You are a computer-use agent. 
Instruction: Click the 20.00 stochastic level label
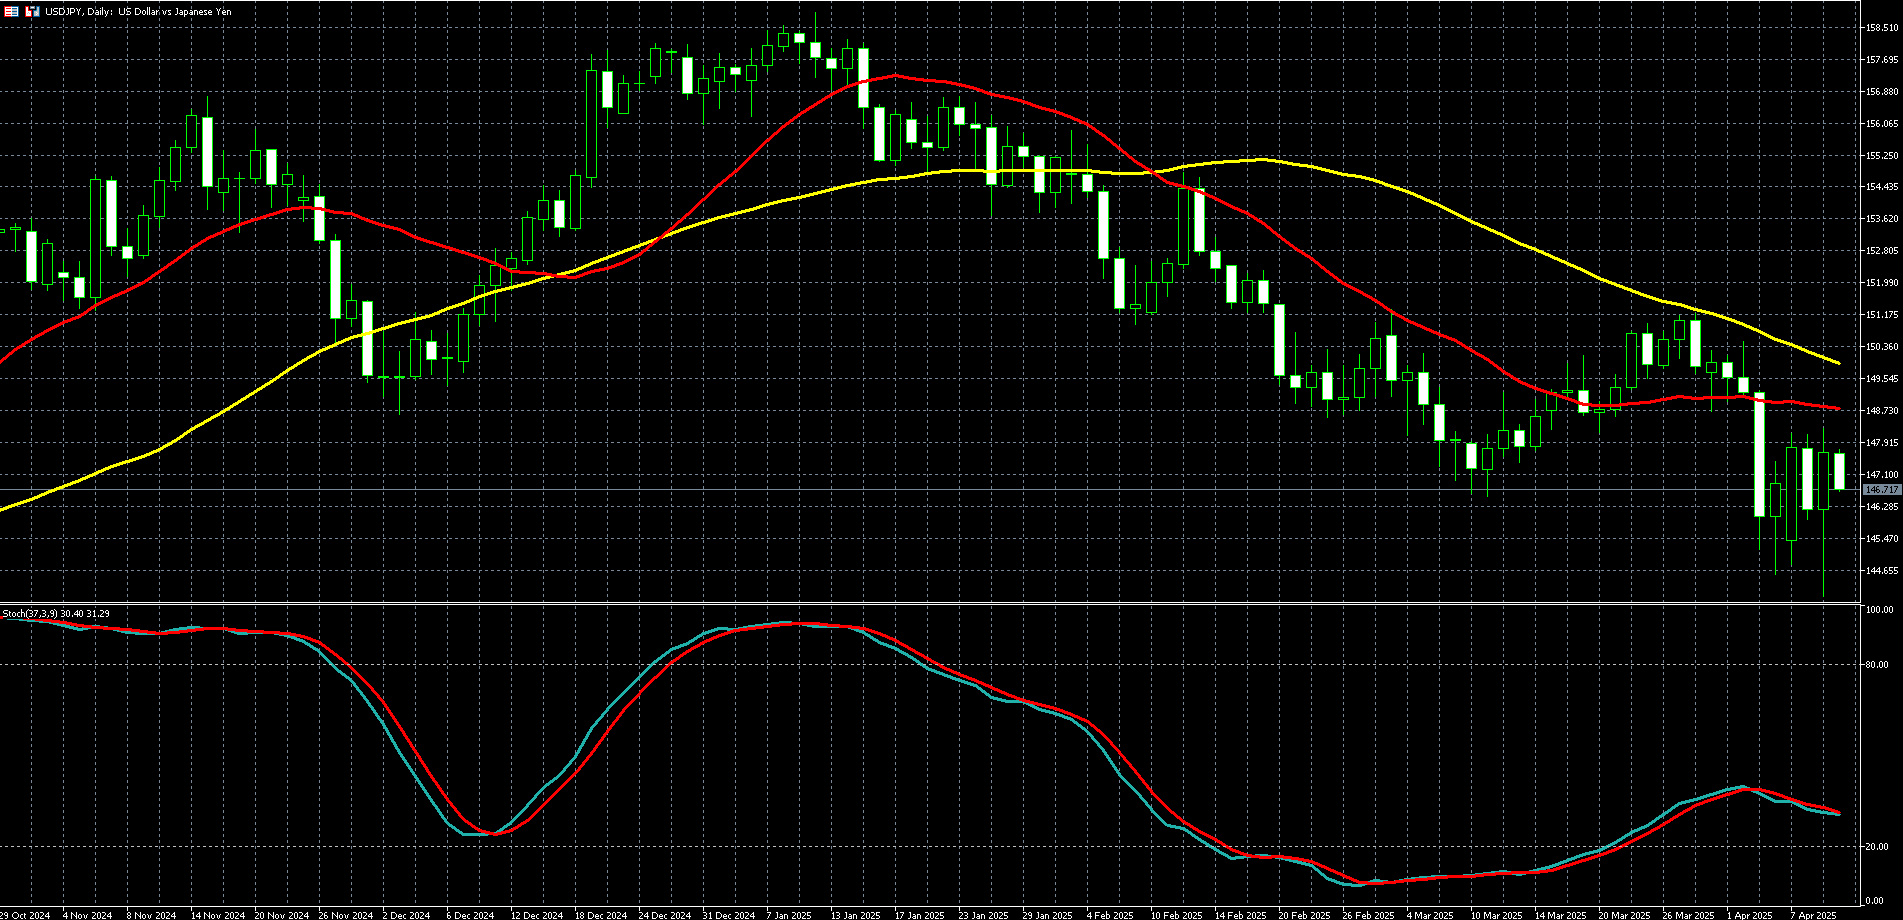coord(1878,847)
